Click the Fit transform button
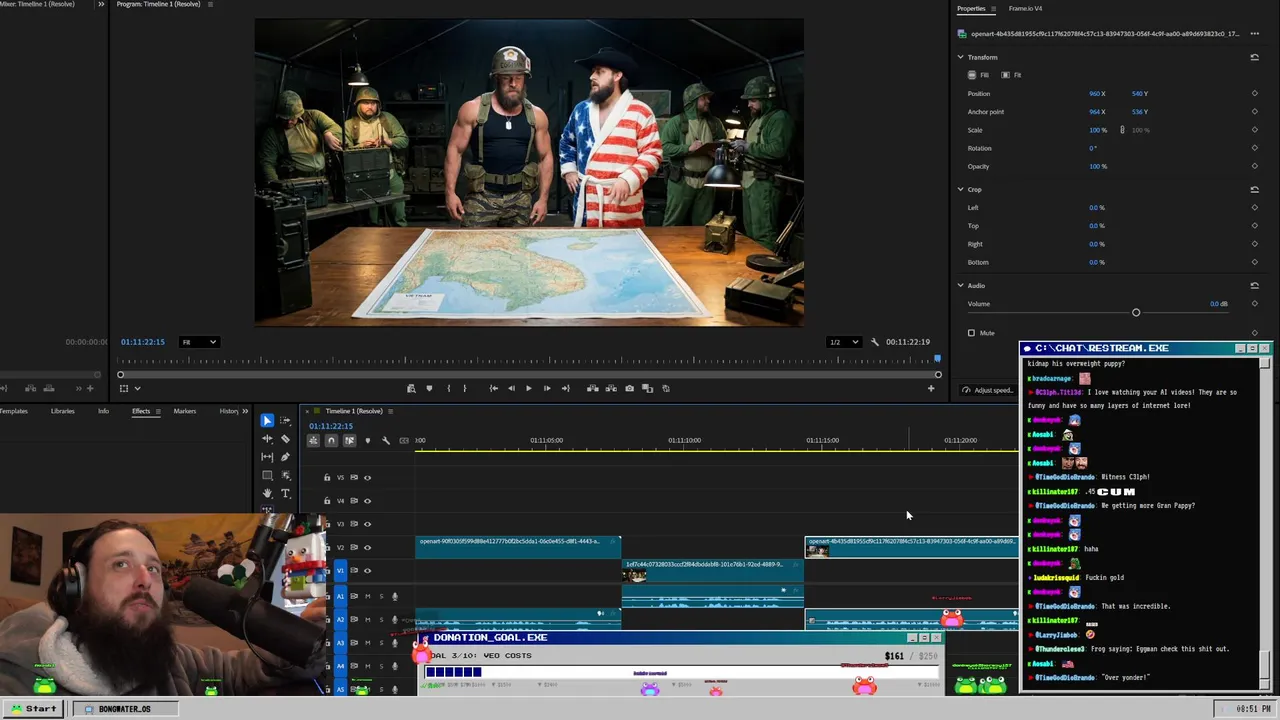The image size is (1280, 720). (1012, 75)
